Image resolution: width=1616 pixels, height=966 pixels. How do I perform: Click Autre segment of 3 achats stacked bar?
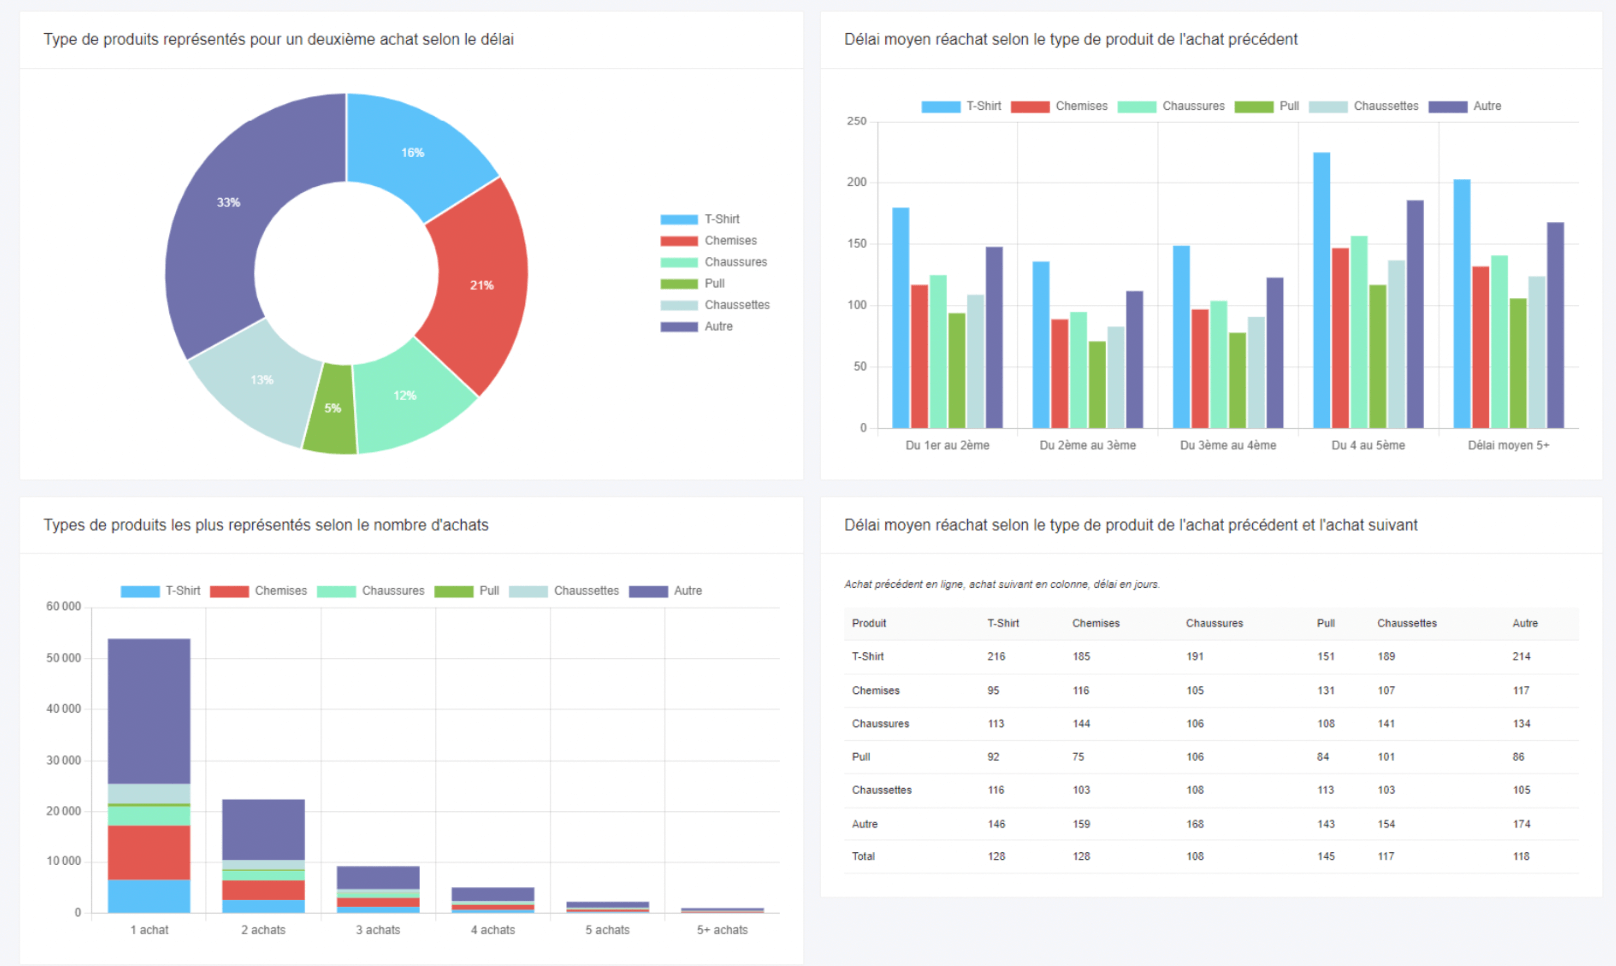coord(378,878)
